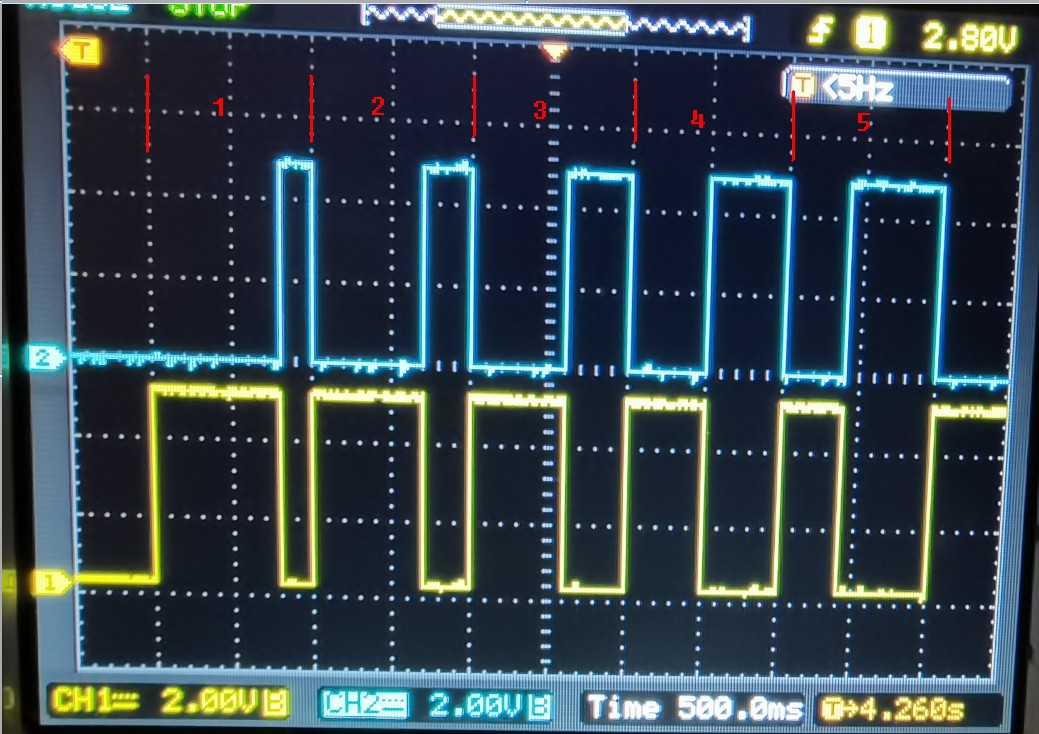Click the CH2 2.00V scale readout

435,704
